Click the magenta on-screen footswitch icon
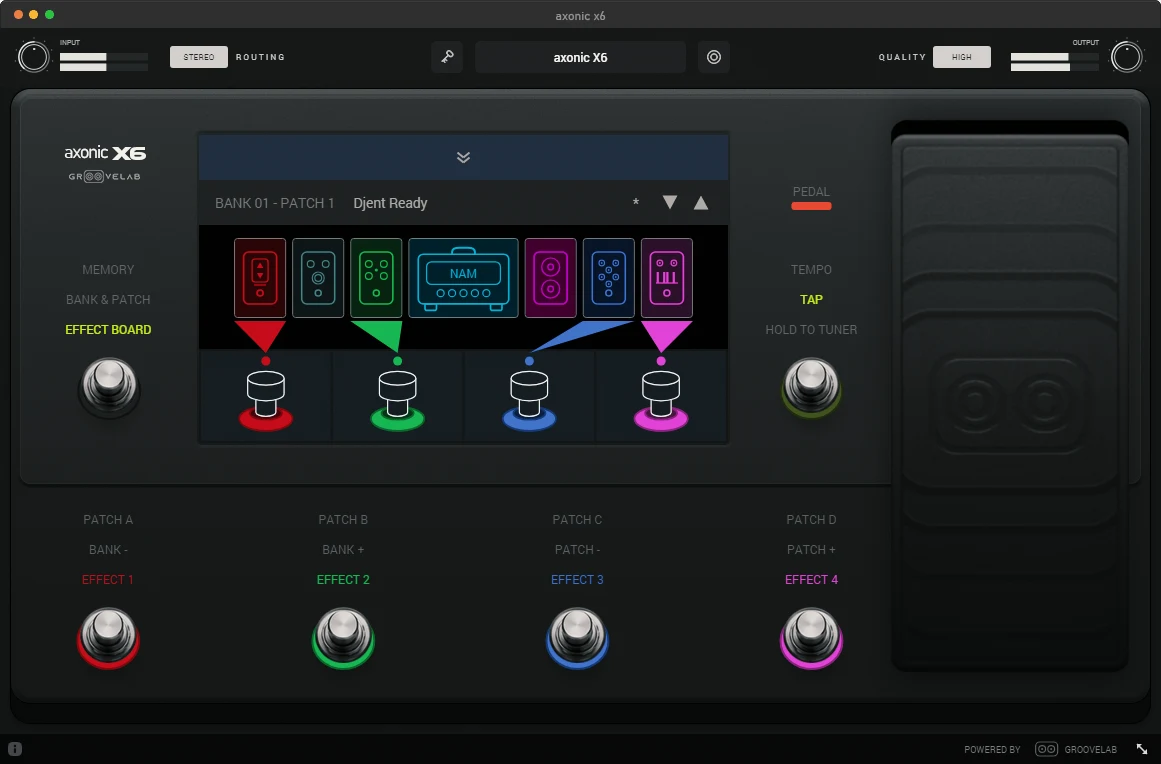1161x764 pixels. click(x=661, y=401)
